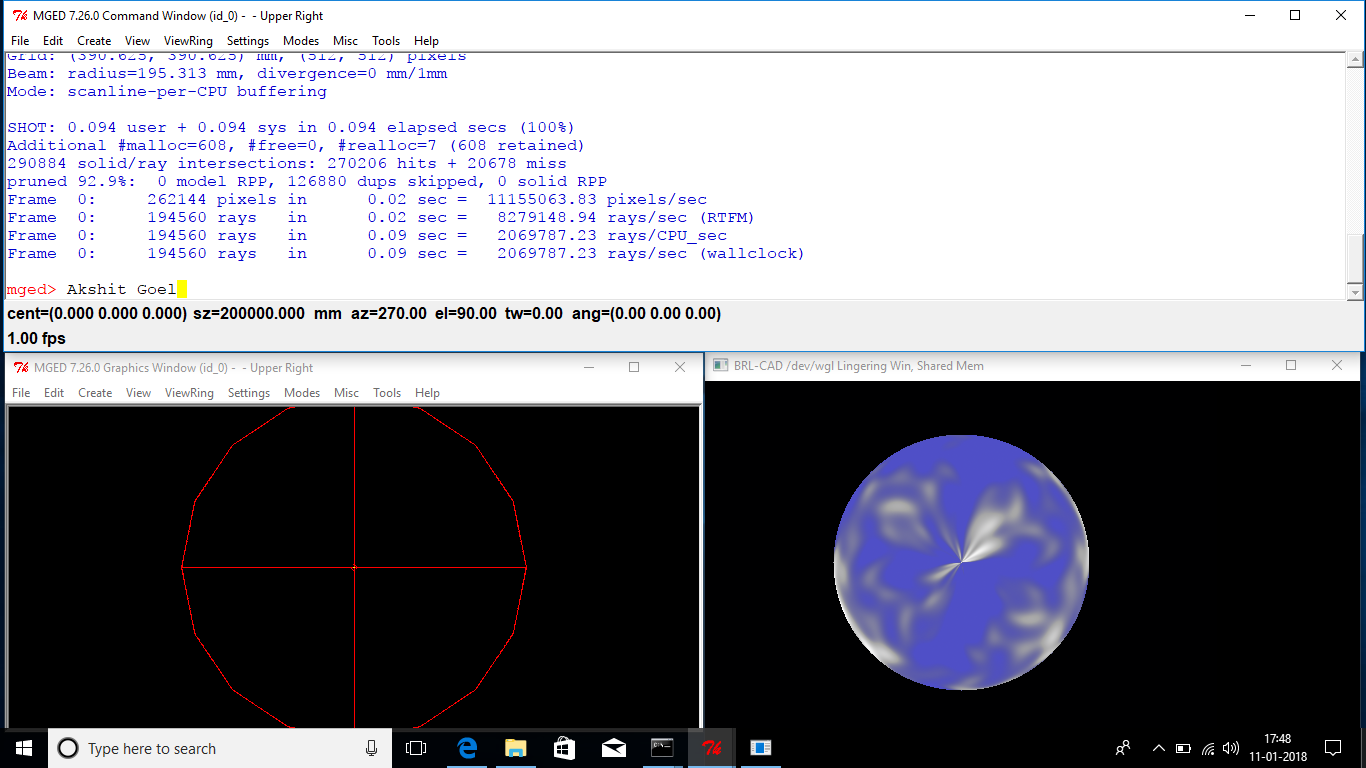This screenshot has height=768, width=1366.
Task: Open File menu in Graphics Window
Action: 21,393
